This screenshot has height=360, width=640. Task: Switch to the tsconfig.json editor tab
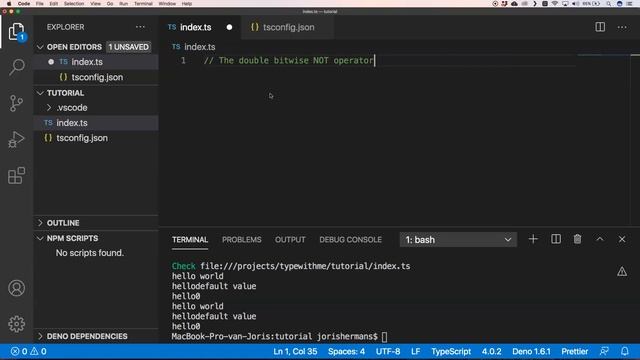tap(288, 27)
